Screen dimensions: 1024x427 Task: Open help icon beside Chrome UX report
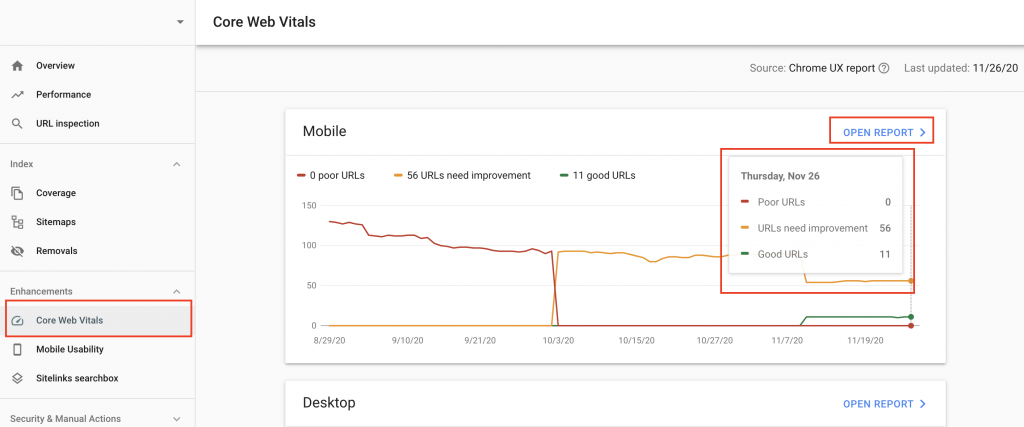(x=884, y=68)
